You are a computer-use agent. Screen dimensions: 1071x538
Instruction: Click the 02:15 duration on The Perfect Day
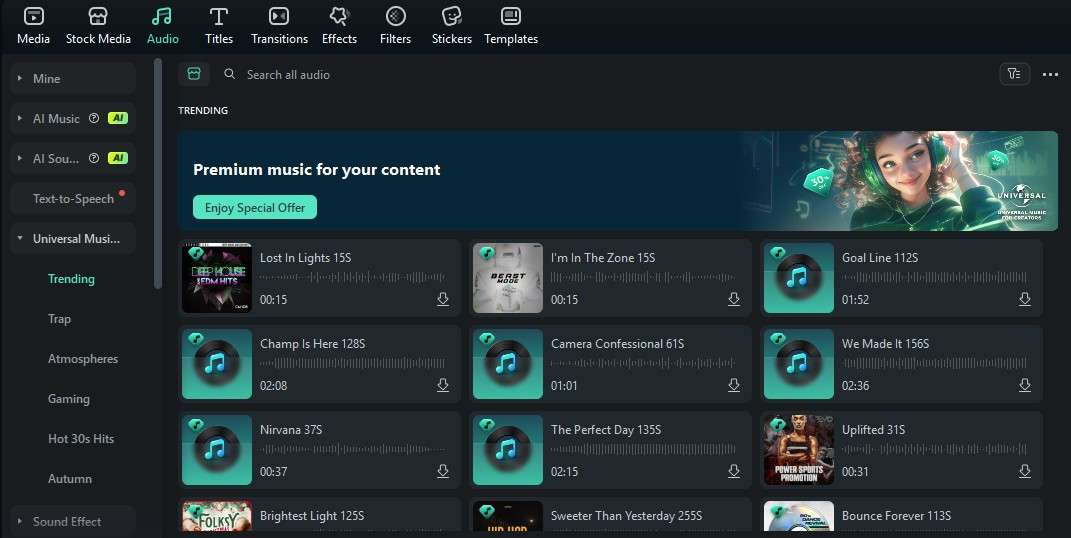564,472
